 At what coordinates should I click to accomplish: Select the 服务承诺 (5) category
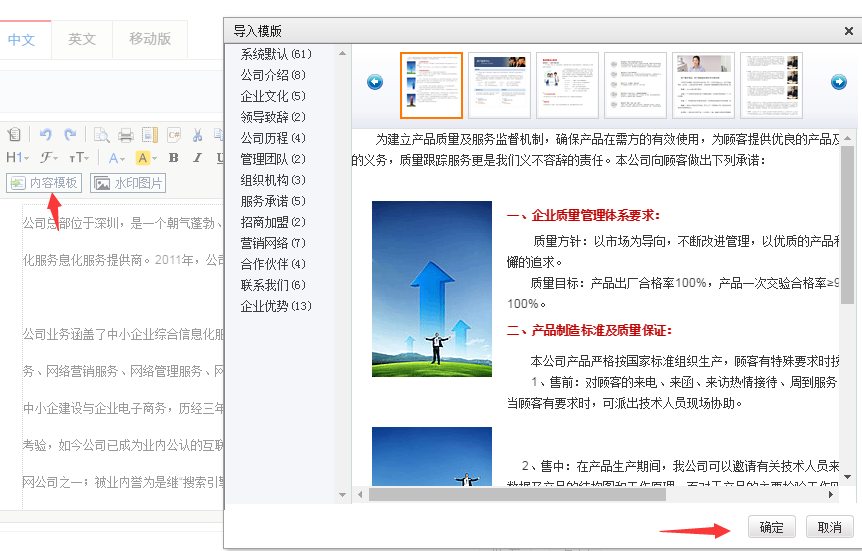[273, 201]
